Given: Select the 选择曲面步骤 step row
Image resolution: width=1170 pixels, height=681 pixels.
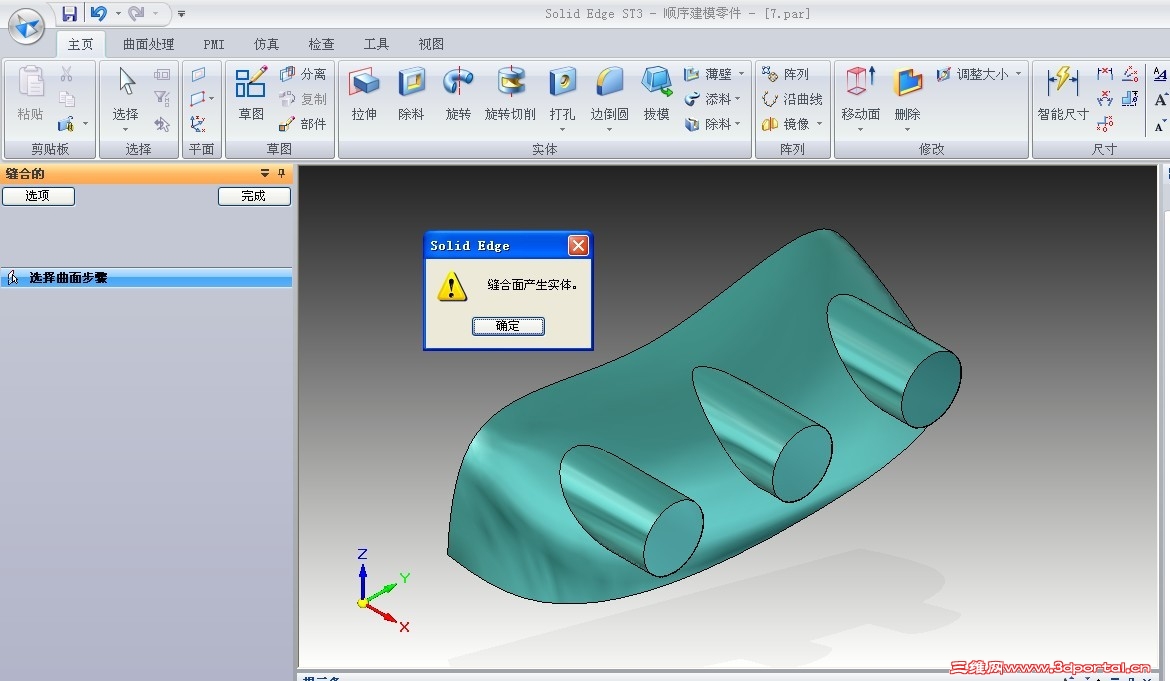Looking at the screenshot, I should click(146, 277).
